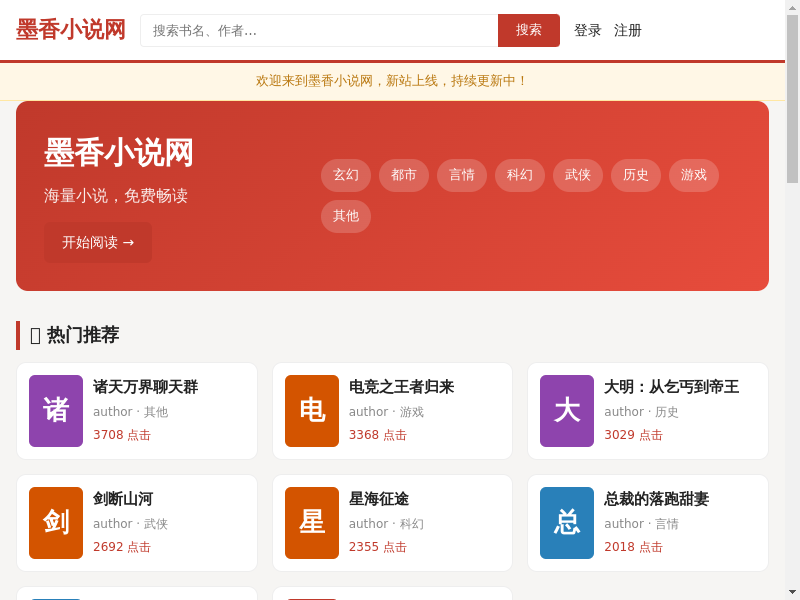800x600 pixels.
Task: Click the scrollbar up arrow
Action: pyautogui.click(x=792, y=7)
